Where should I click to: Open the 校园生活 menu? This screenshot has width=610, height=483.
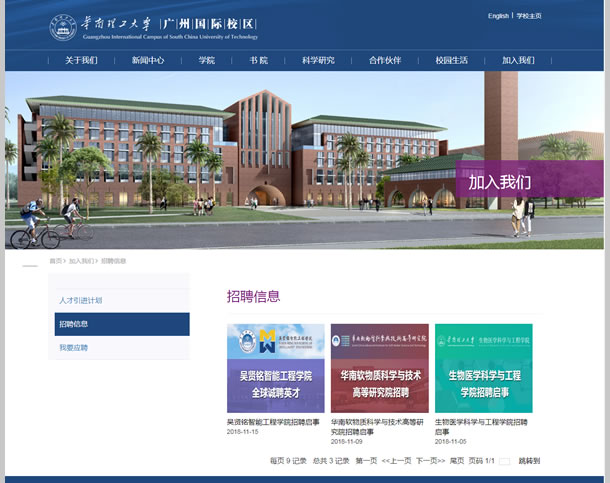pyautogui.click(x=451, y=60)
